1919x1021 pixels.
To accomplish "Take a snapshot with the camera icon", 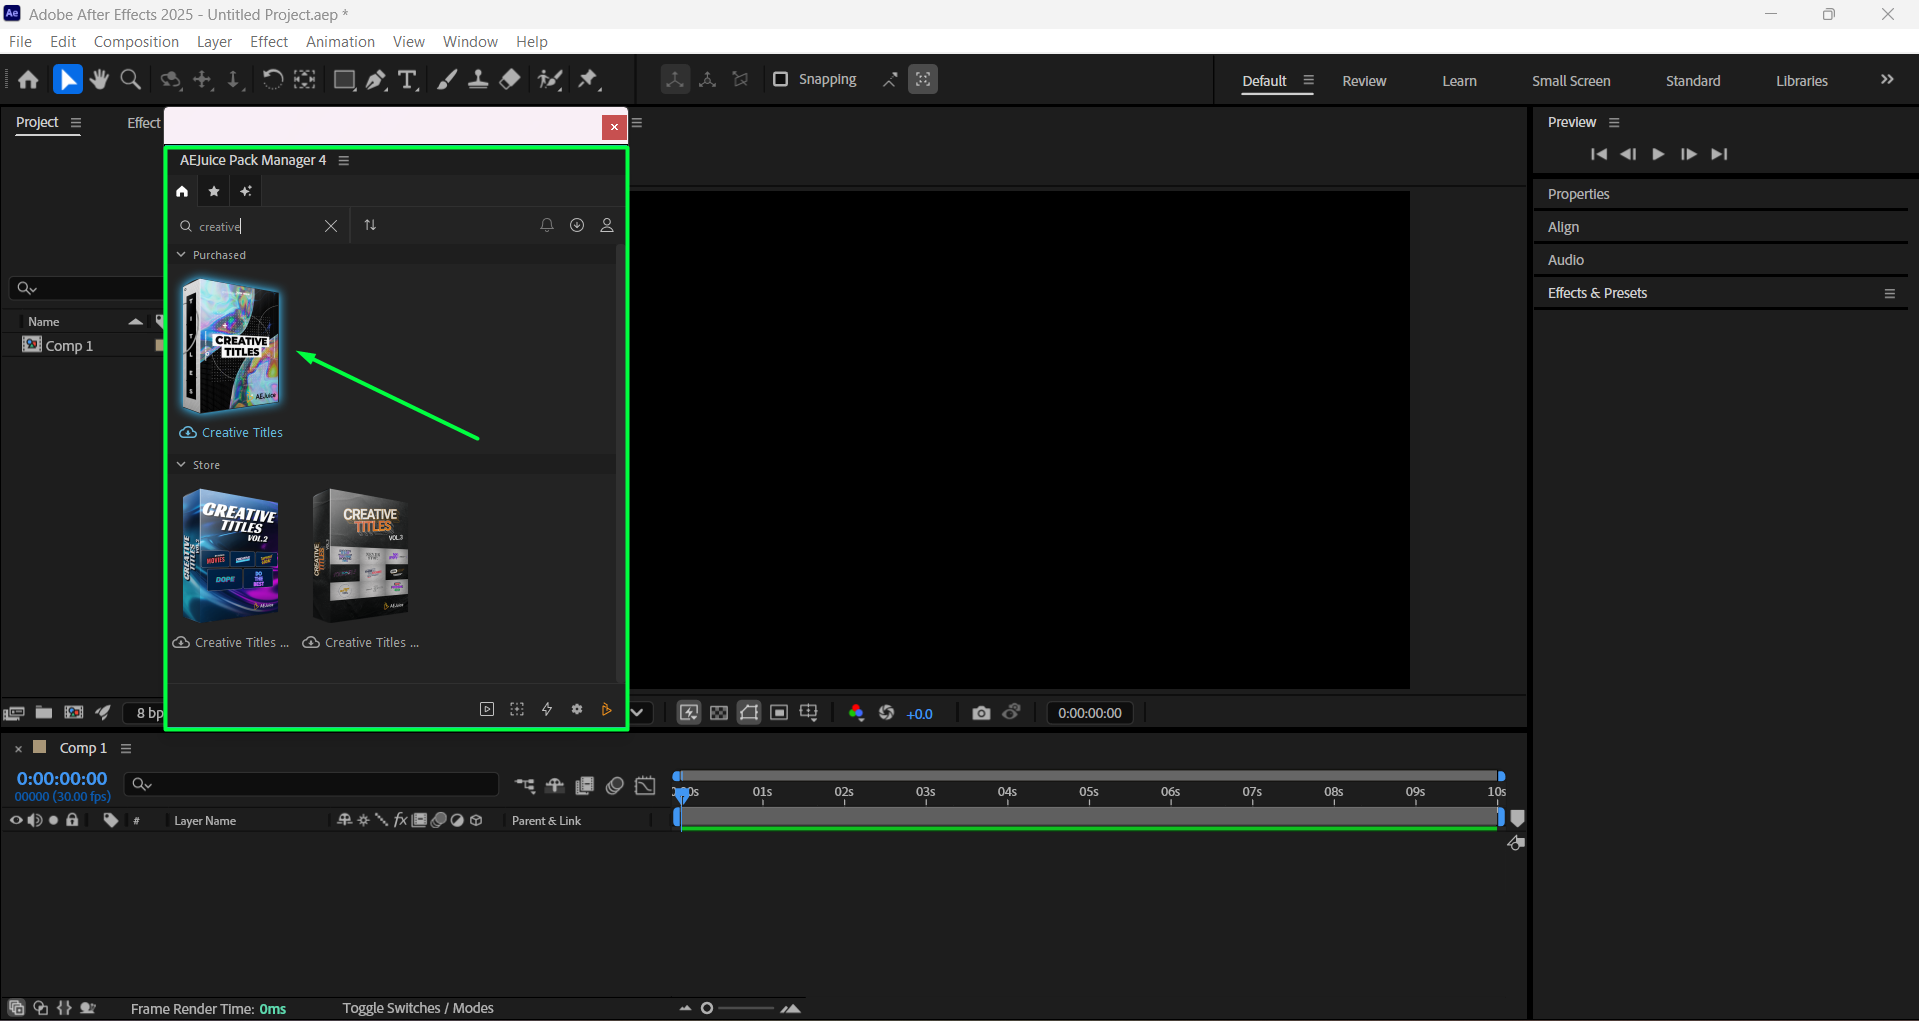I will point(981,713).
